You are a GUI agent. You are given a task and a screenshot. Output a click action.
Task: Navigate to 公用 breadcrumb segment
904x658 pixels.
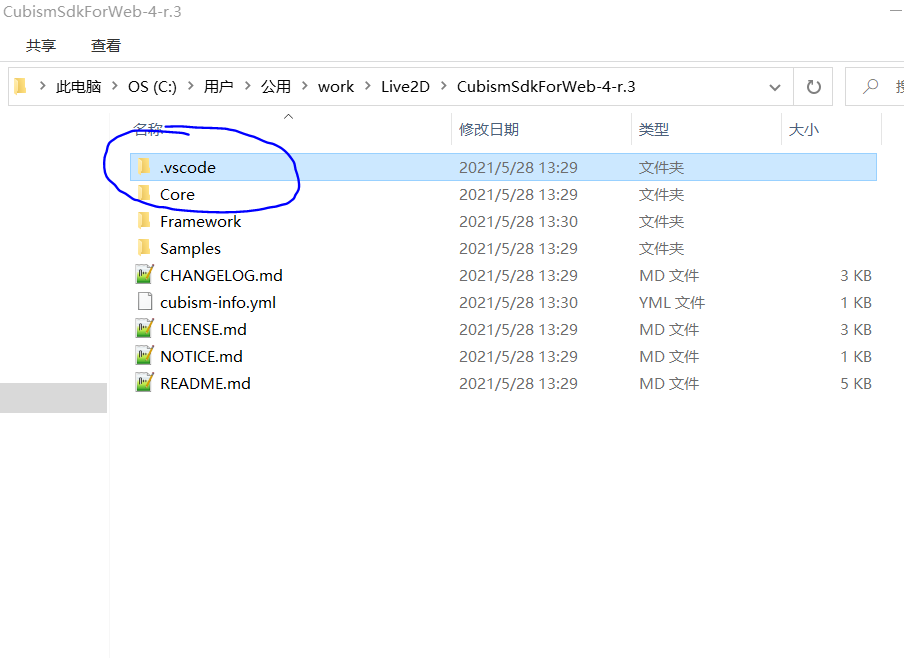(276, 87)
